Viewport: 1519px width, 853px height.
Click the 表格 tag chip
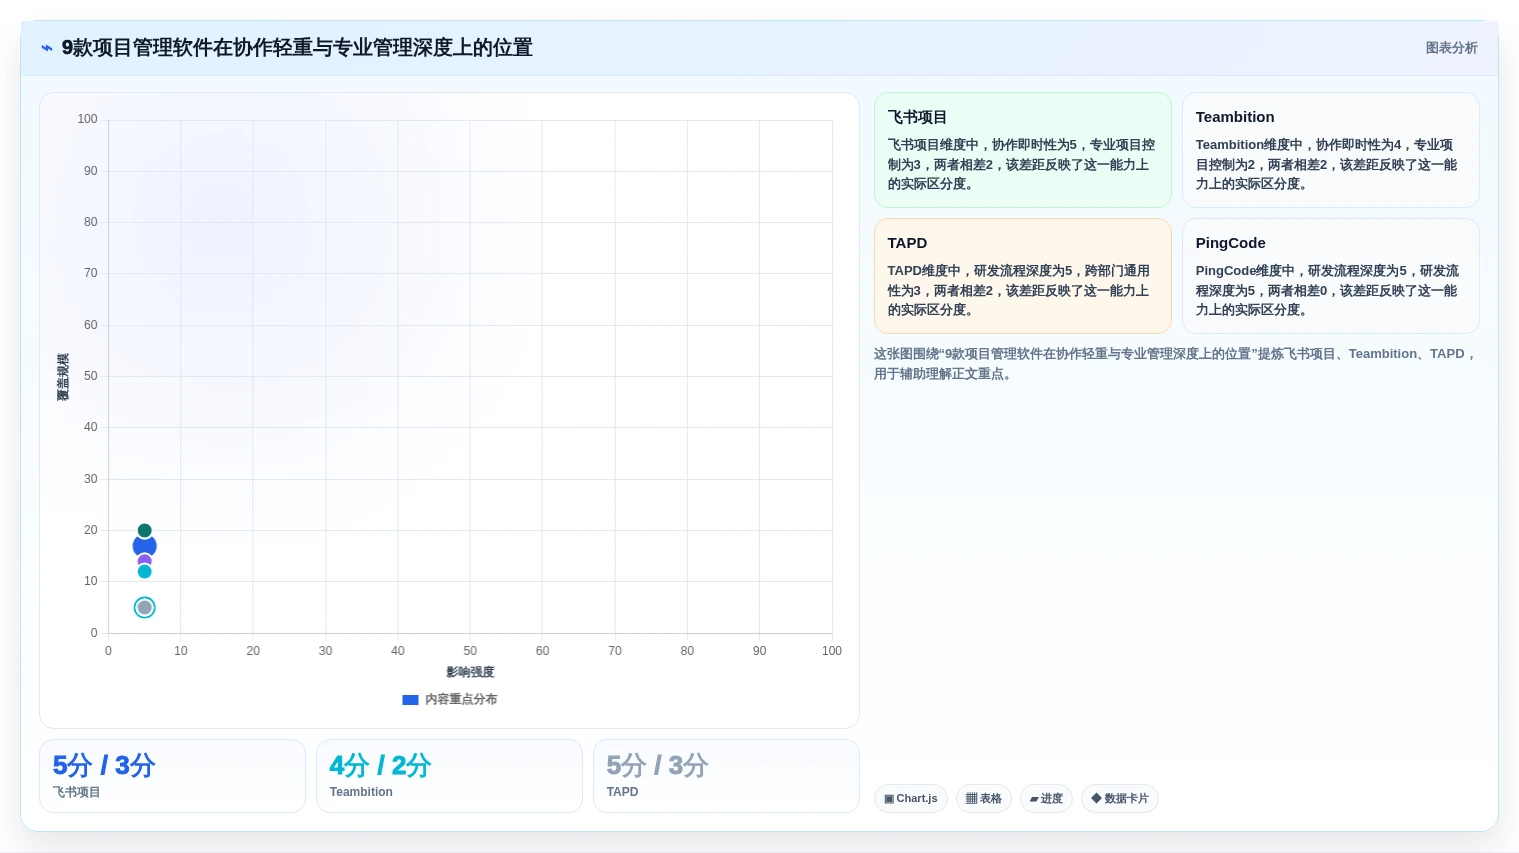984,799
